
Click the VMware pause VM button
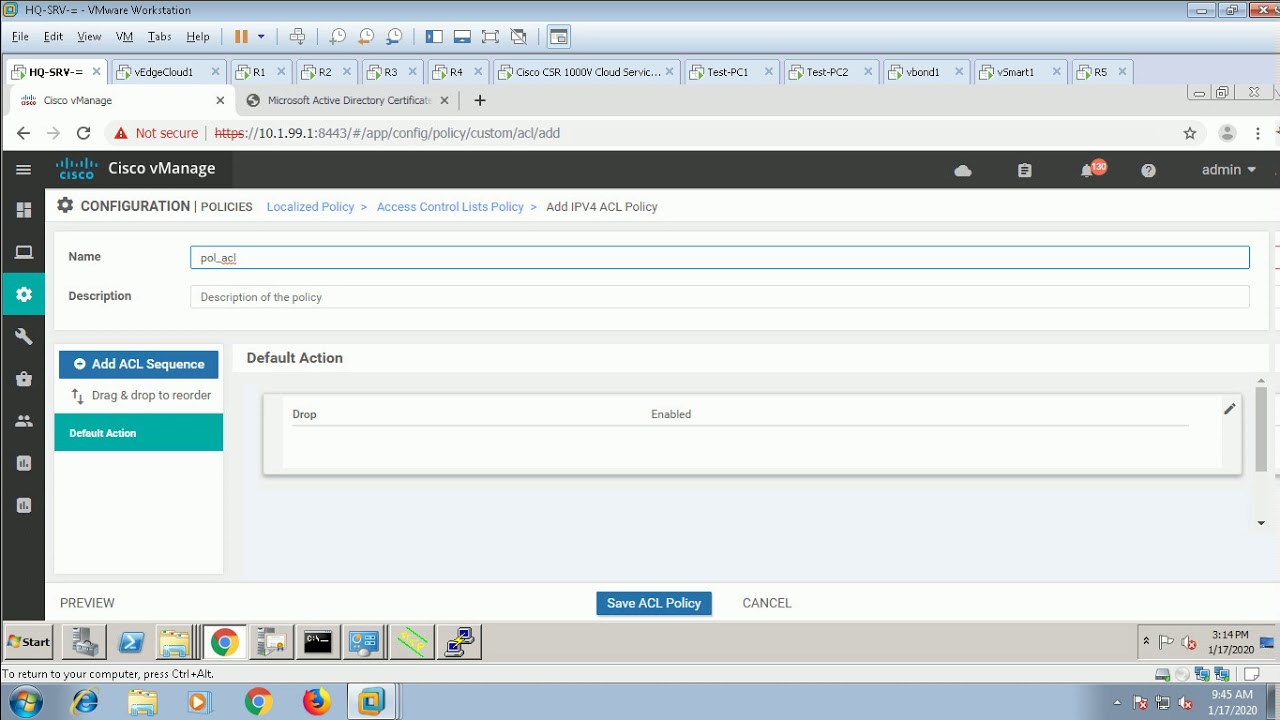click(x=241, y=36)
